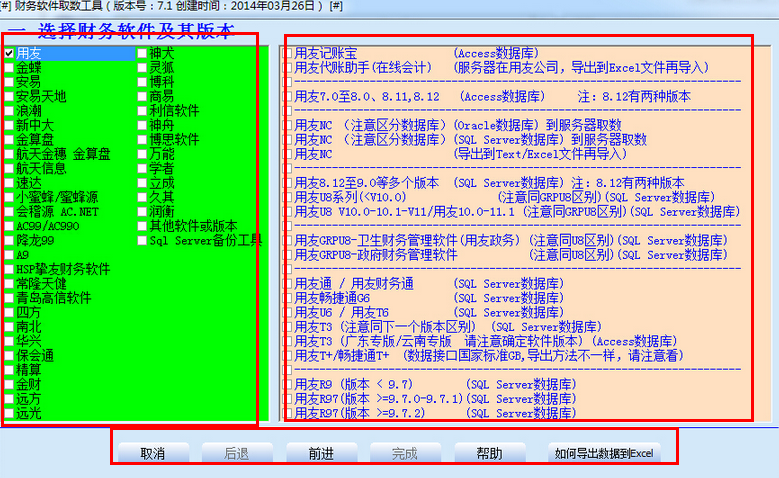The width and height of the screenshot is (779, 478).
Task: Tick the A9 checkbox
Action: tap(9, 255)
